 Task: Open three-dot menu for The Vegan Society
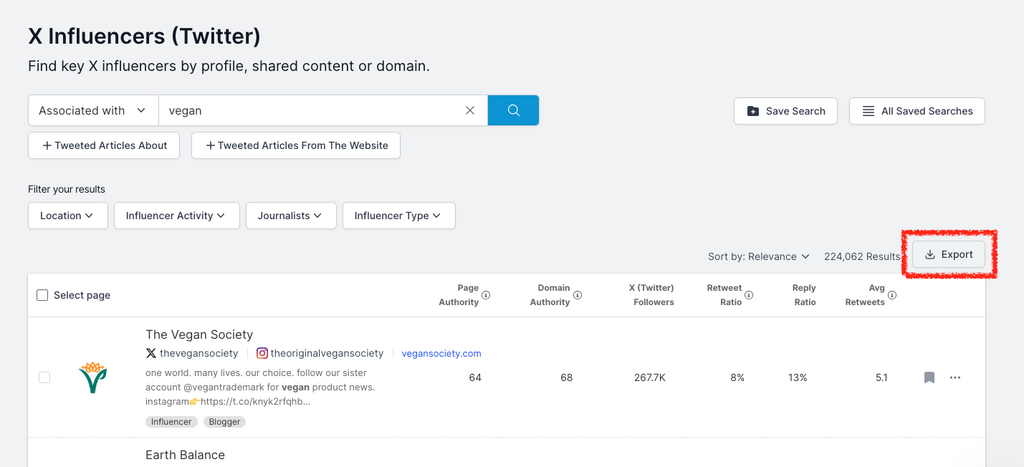pyautogui.click(x=955, y=378)
